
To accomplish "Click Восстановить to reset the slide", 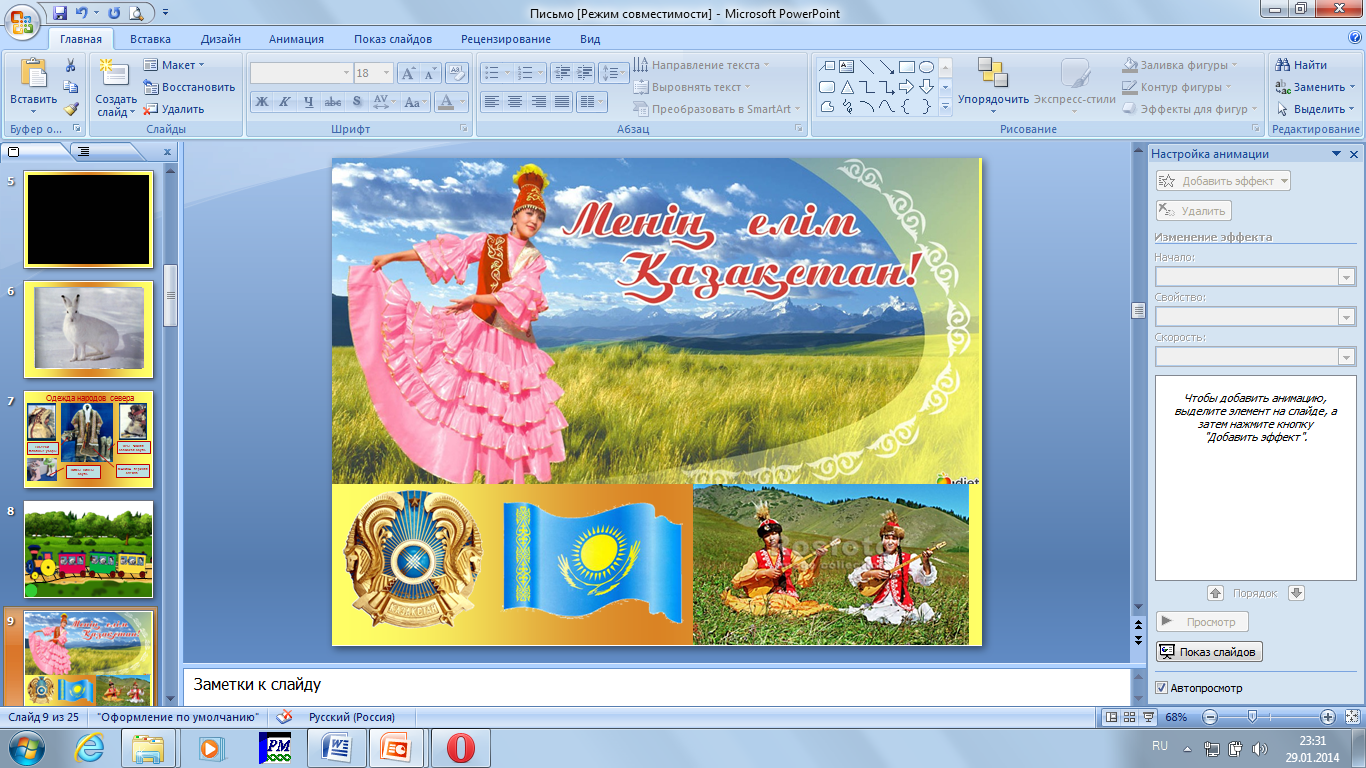I will 189,87.
